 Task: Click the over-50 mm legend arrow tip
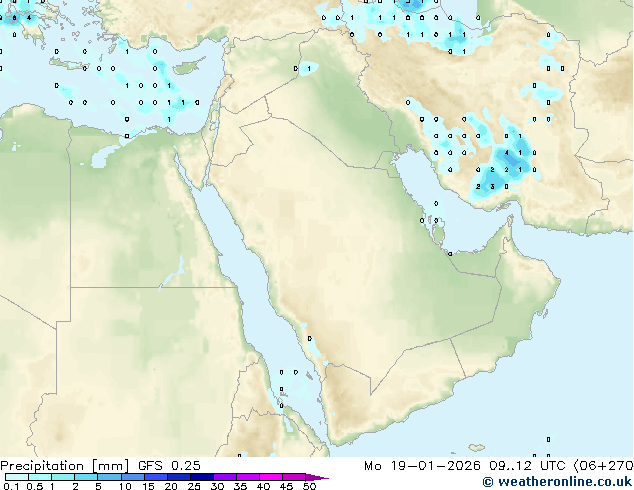(x=317, y=477)
